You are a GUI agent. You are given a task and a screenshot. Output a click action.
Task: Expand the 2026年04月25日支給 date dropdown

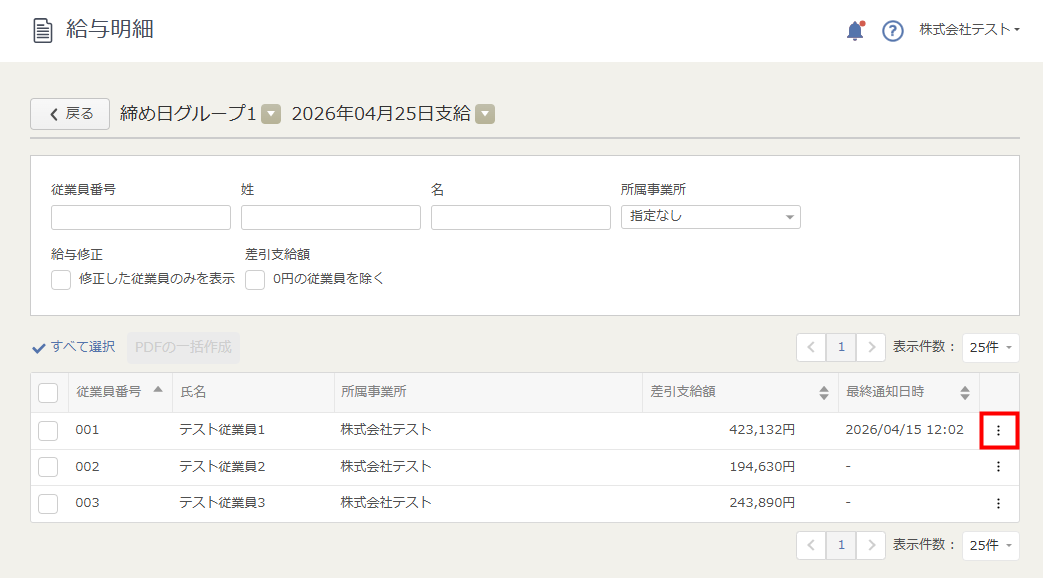point(485,115)
